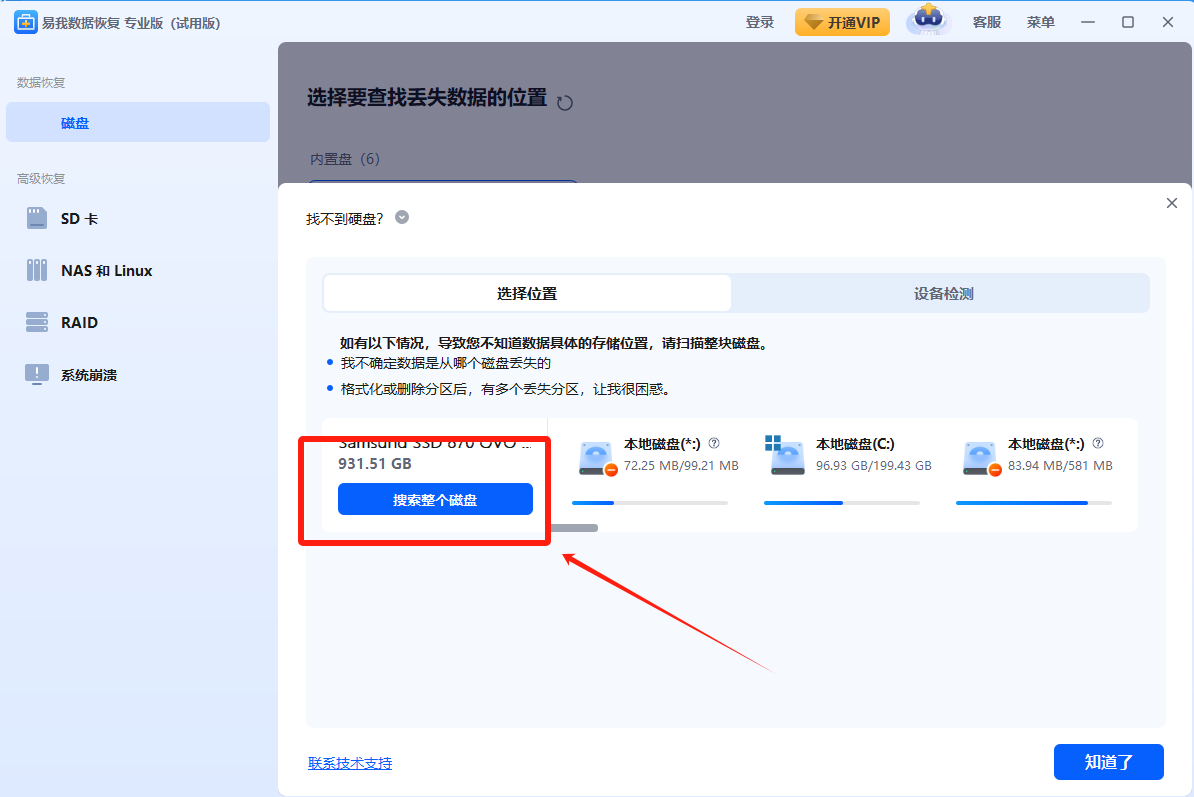The width and height of the screenshot is (1194, 797).
Task: Open the 联系技术支持 link
Action: [350, 763]
